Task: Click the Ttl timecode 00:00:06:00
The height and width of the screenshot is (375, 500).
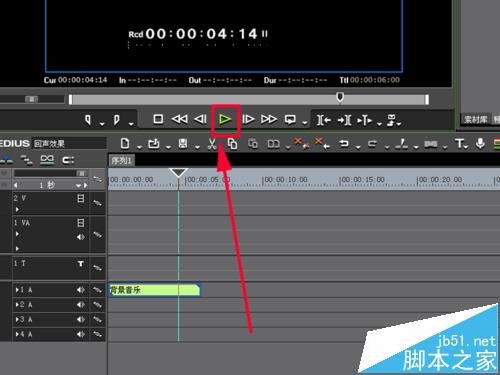Action: [x=375, y=80]
